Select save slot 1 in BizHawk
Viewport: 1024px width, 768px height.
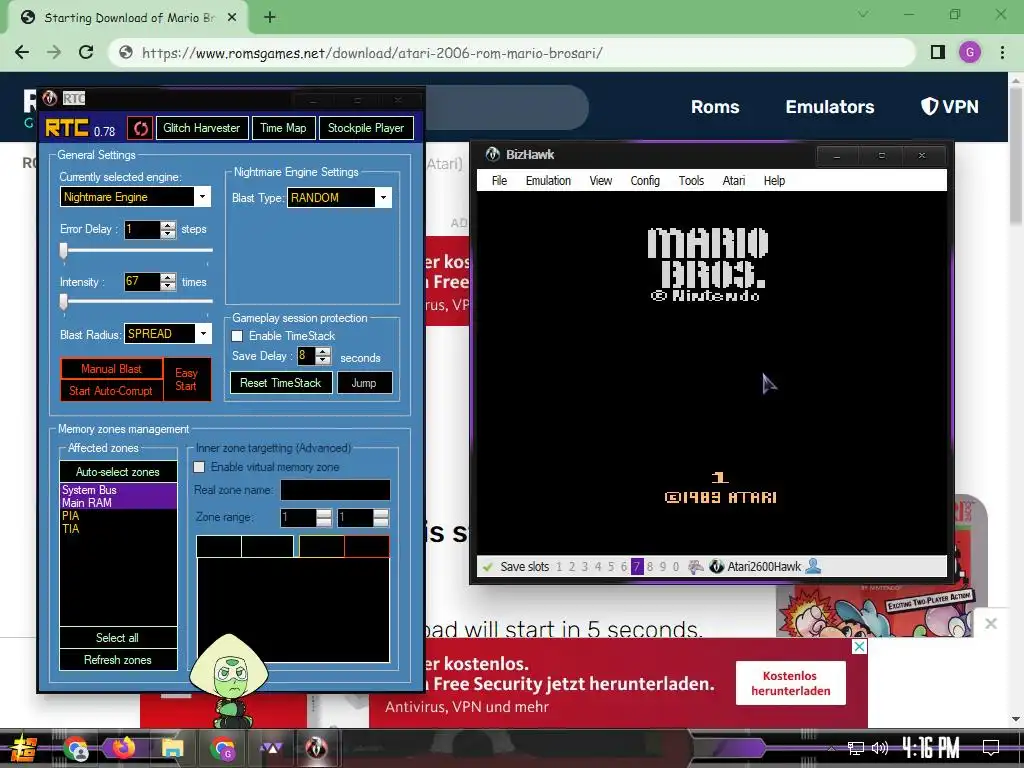pos(559,567)
